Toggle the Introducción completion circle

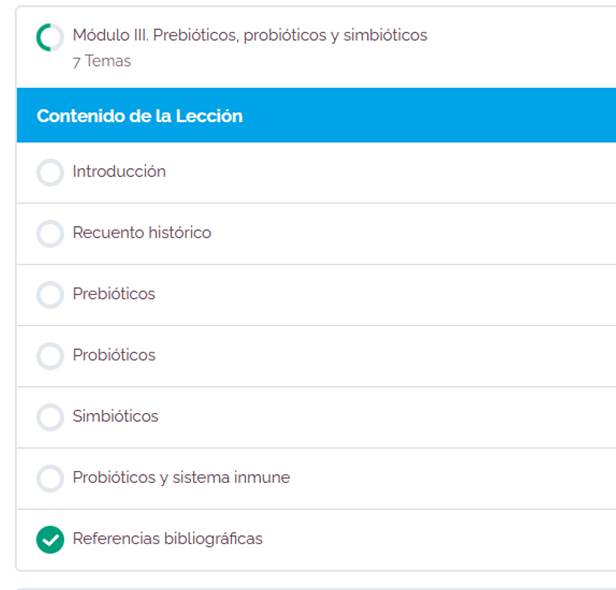pyautogui.click(x=49, y=173)
